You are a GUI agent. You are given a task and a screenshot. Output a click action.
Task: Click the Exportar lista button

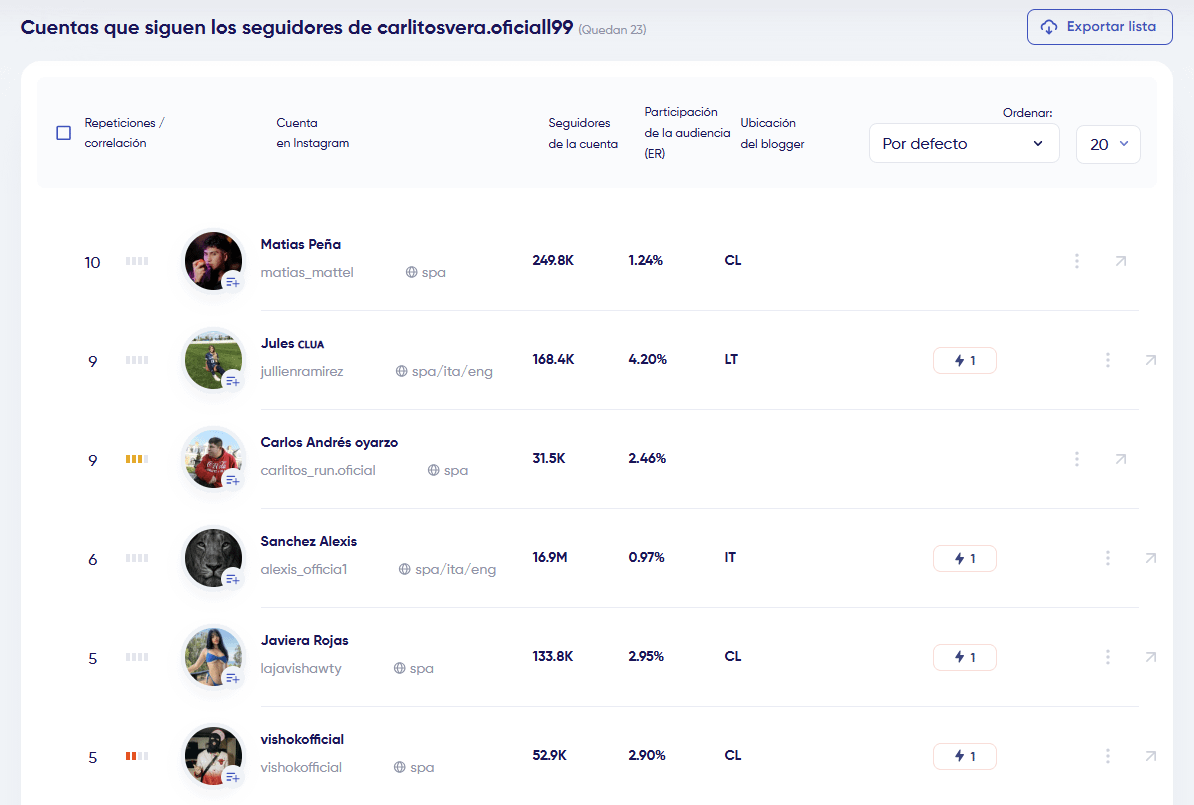pyautogui.click(x=1099, y=27)
